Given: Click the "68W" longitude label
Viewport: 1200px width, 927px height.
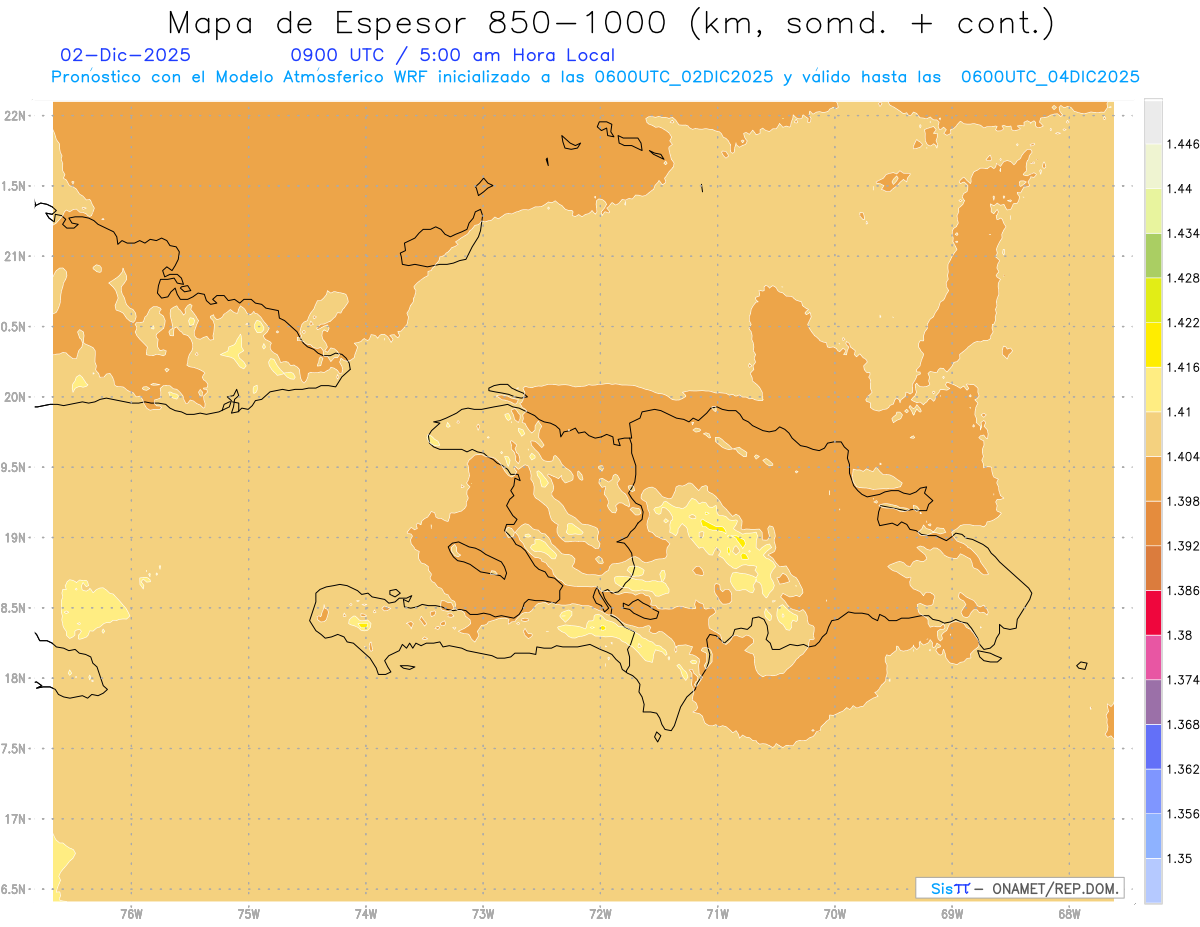Looking at the screenshot, I should point(1069,913).
